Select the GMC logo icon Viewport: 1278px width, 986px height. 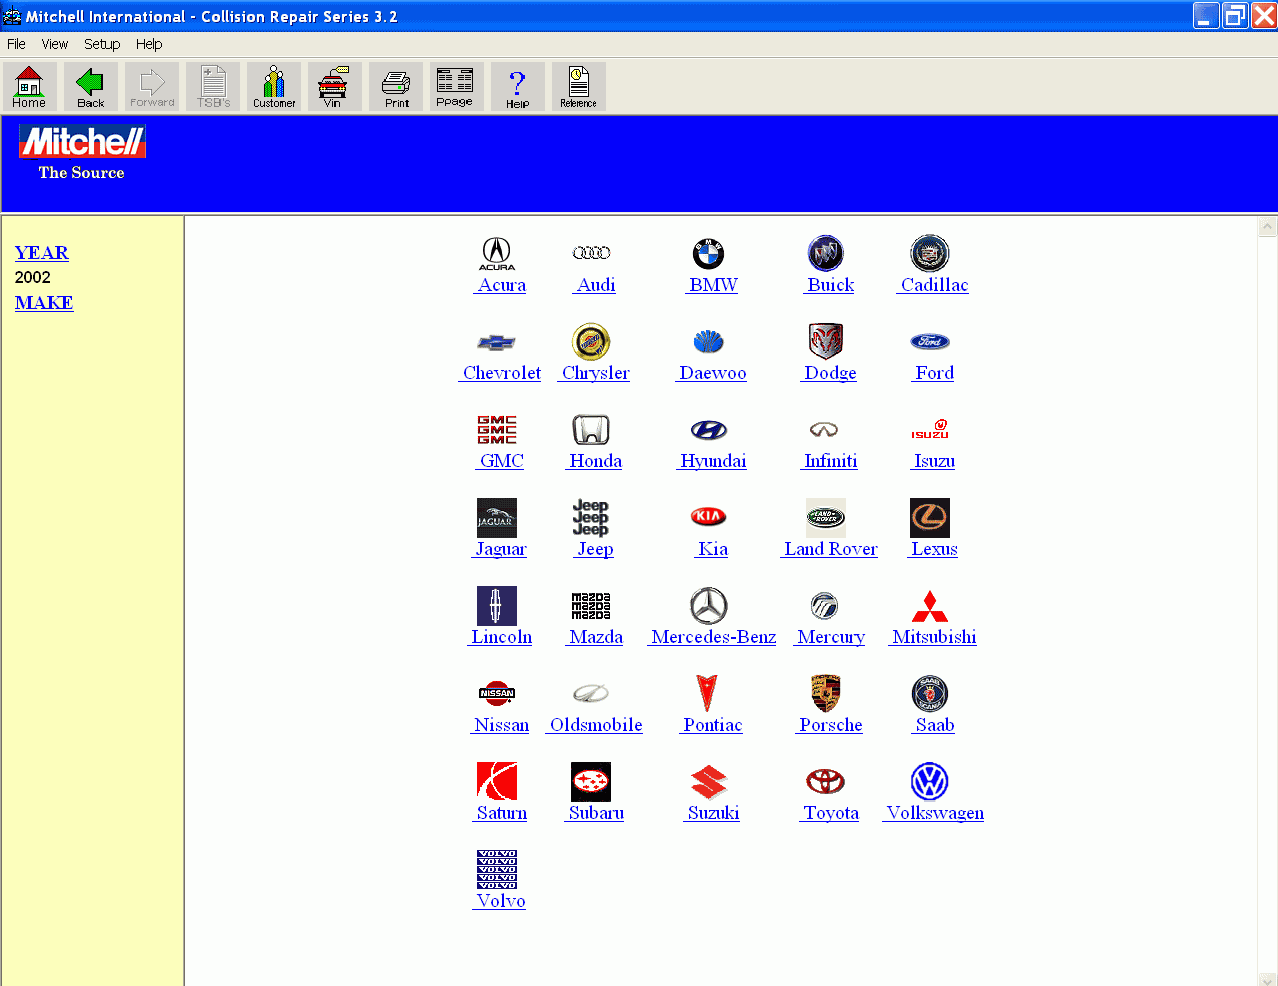click(497, 430)
